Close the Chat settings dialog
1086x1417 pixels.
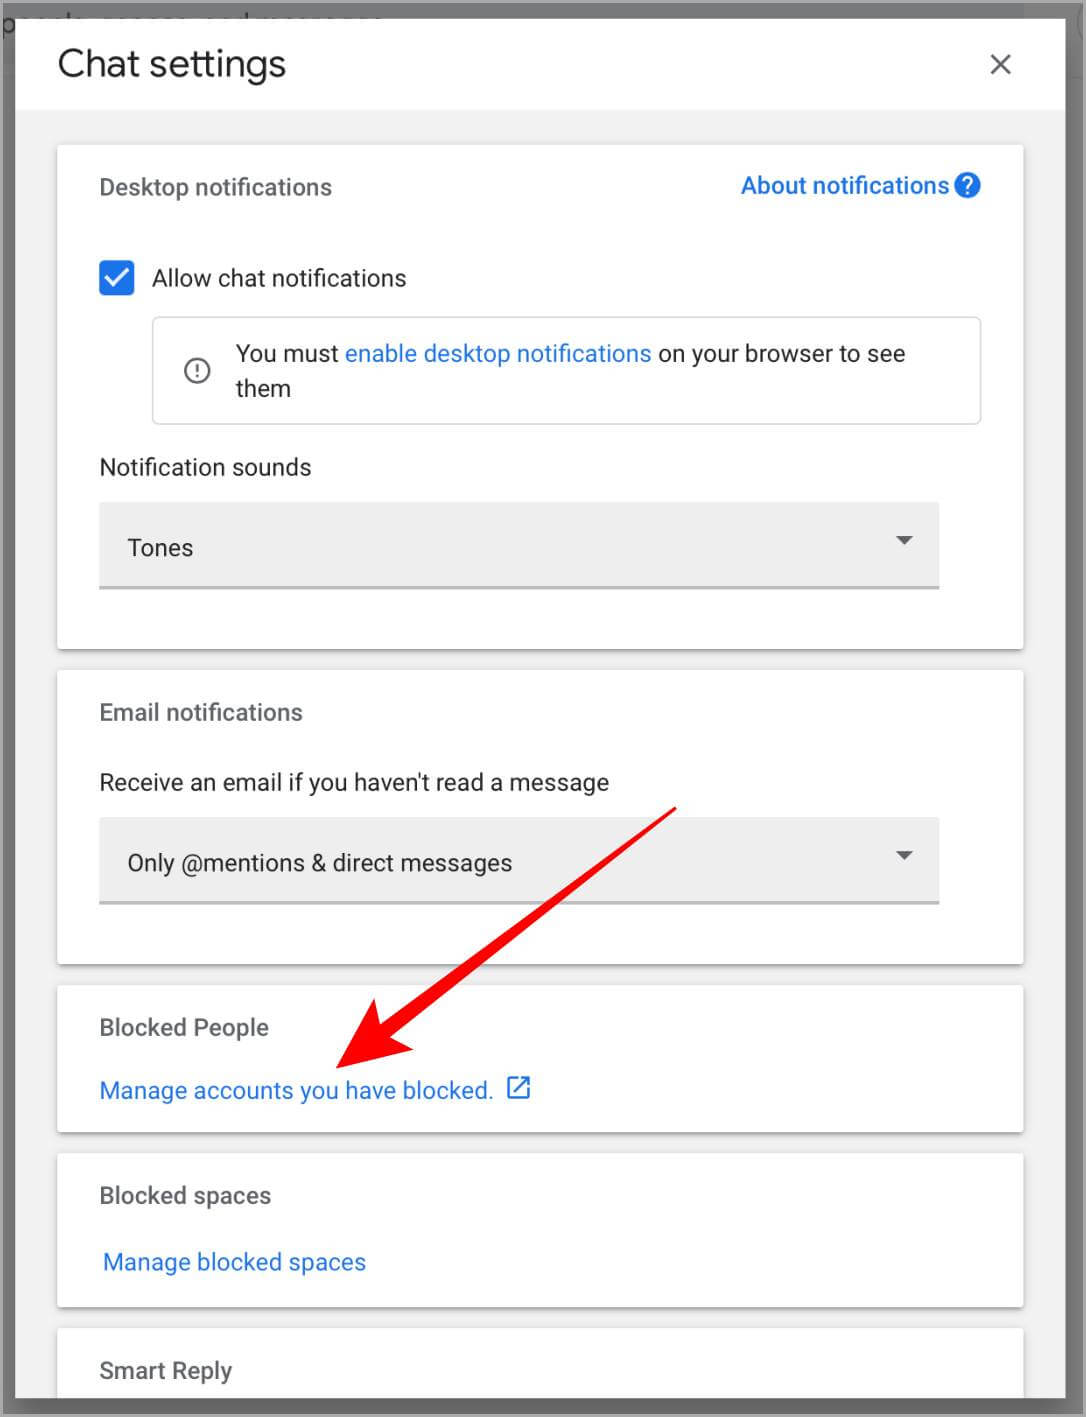pos(1000,64)
